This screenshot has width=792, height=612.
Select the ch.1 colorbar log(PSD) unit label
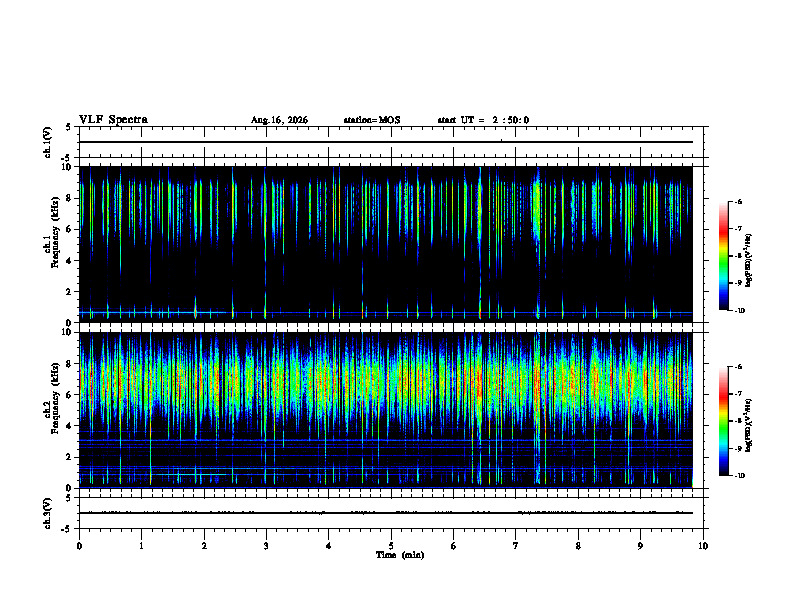(749, 261)
